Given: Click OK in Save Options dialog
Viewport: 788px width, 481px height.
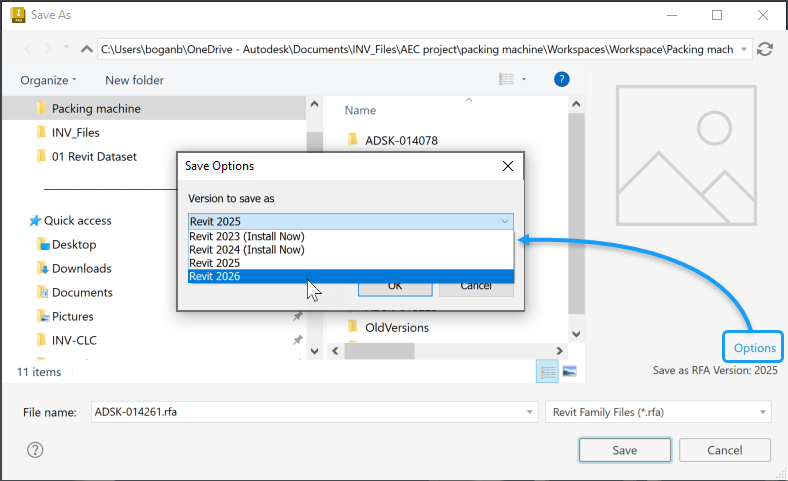Looking at the screenshot, I should pos(395,289).
